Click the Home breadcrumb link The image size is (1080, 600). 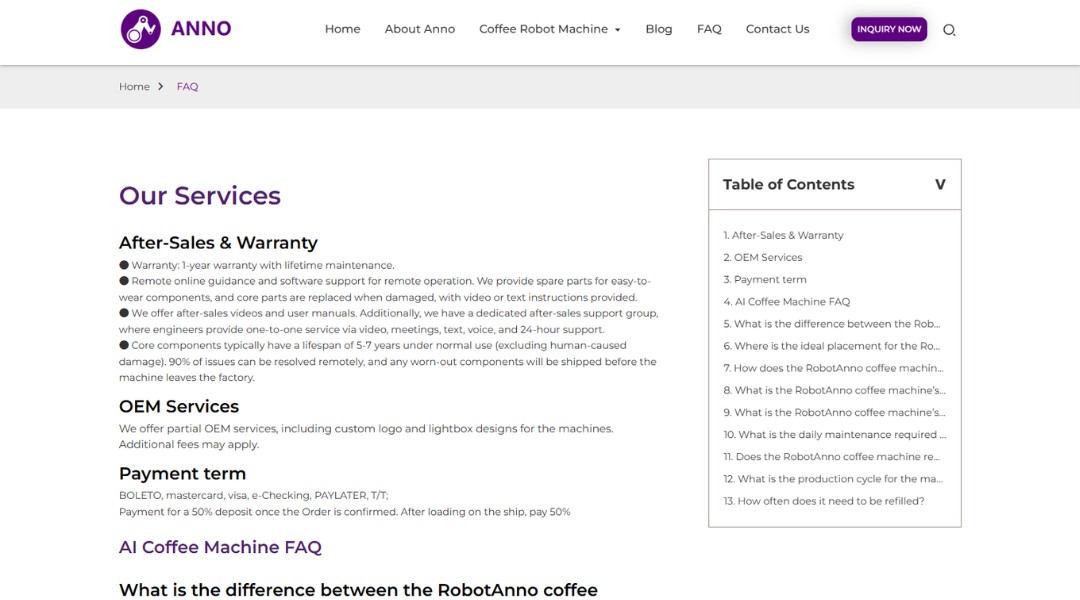[x=134, y=87]
